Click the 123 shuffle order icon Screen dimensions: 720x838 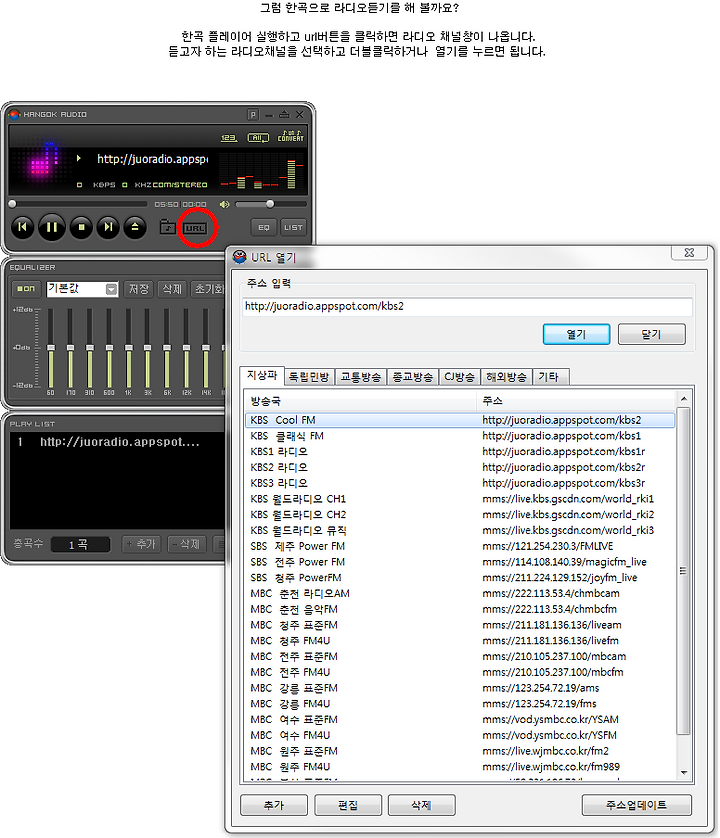pyautogui.click(x=229, y=138)
